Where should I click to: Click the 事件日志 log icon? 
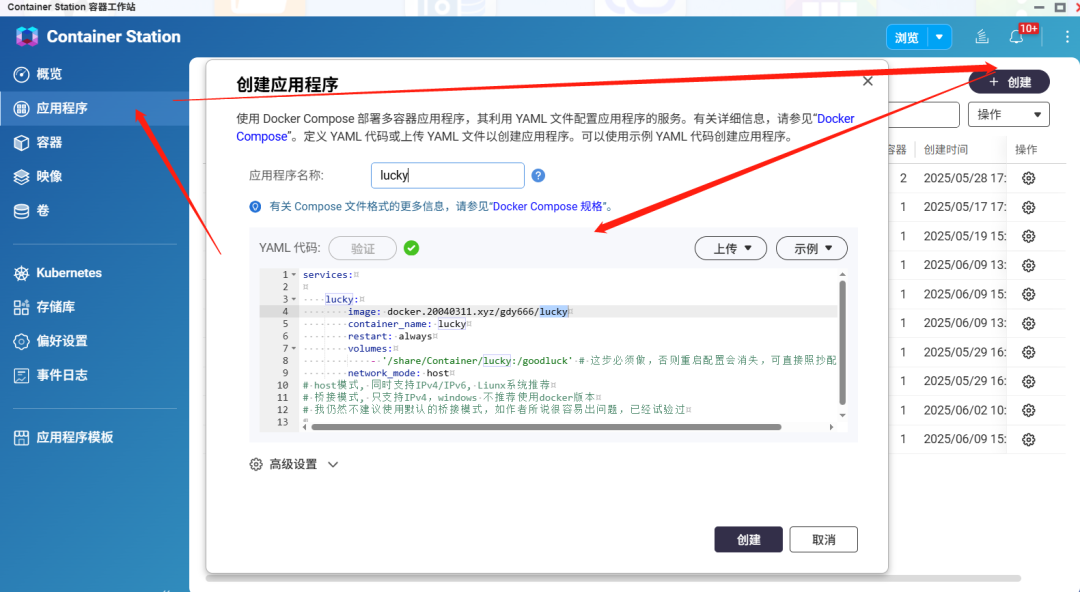coord(21,376)
